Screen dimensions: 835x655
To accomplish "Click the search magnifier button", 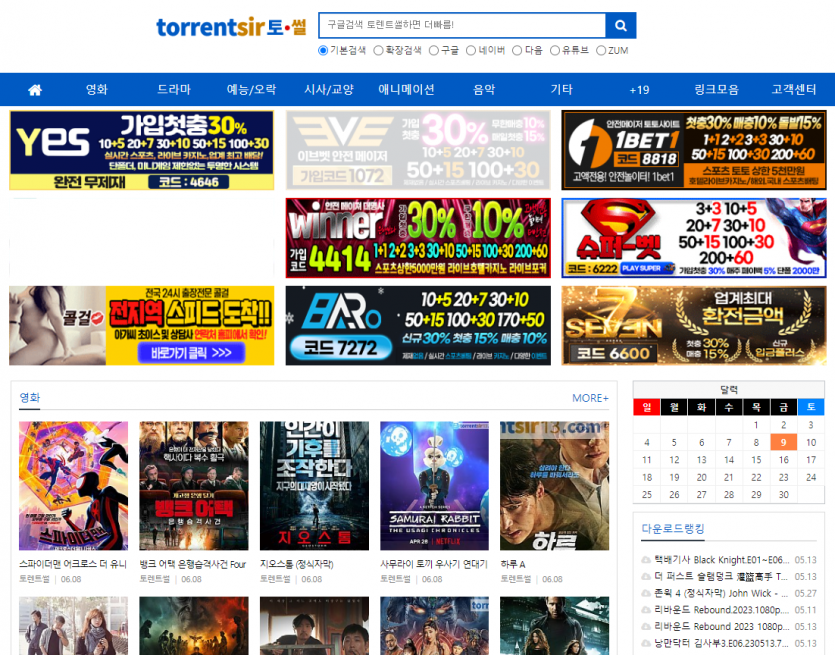I will 620,25.
